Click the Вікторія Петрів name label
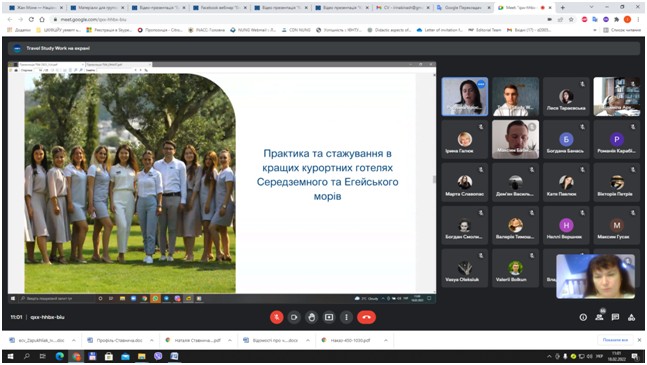Image resolution: width=647 pixels, height=365 pixels. click(615, 194)
